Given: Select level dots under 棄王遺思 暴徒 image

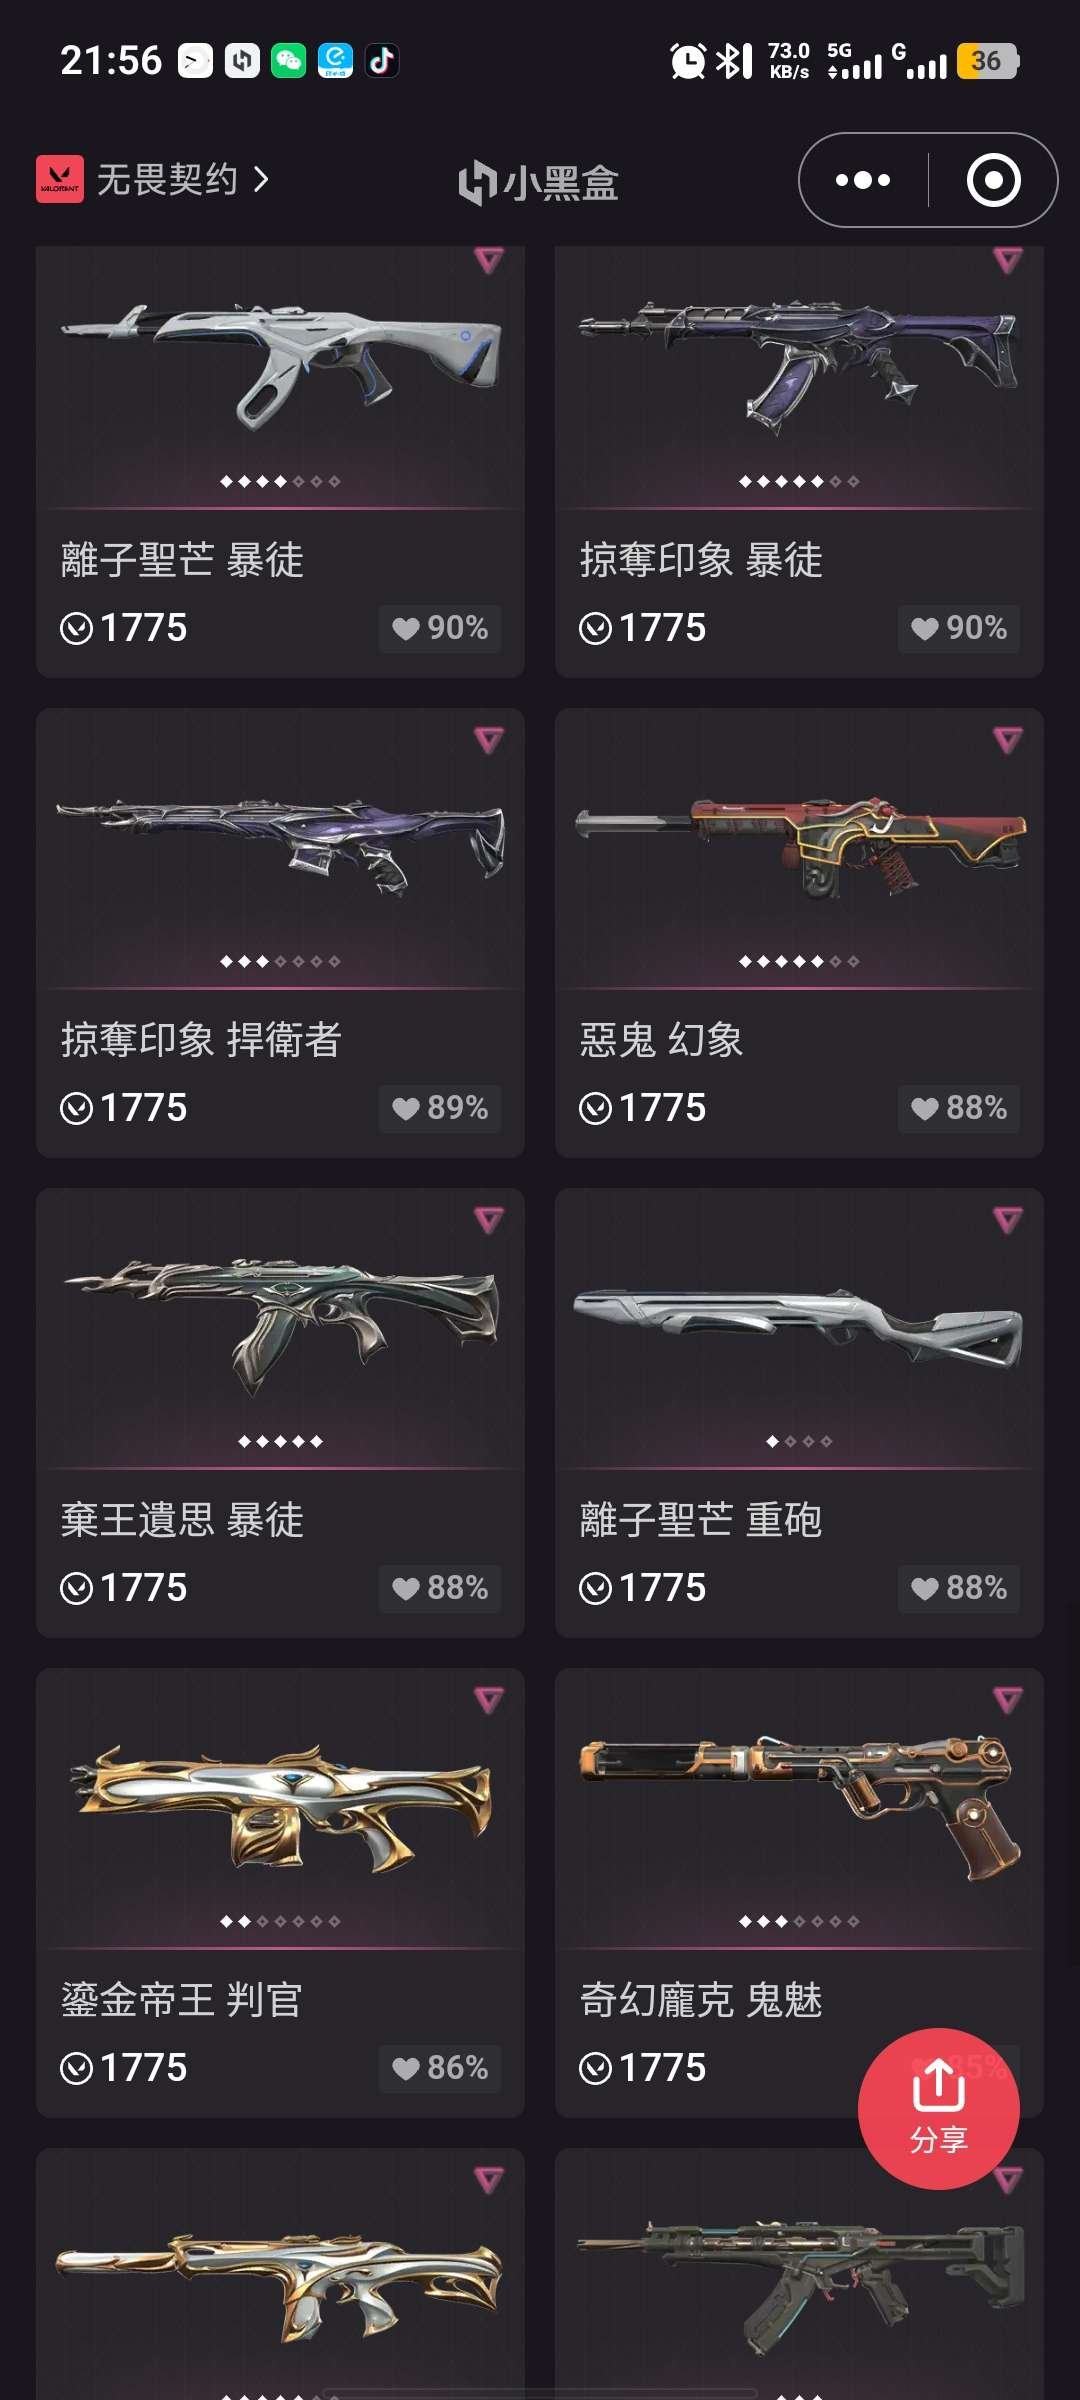Looking at the screenshot, I should pyautogui.click(x=280, y=1441).
